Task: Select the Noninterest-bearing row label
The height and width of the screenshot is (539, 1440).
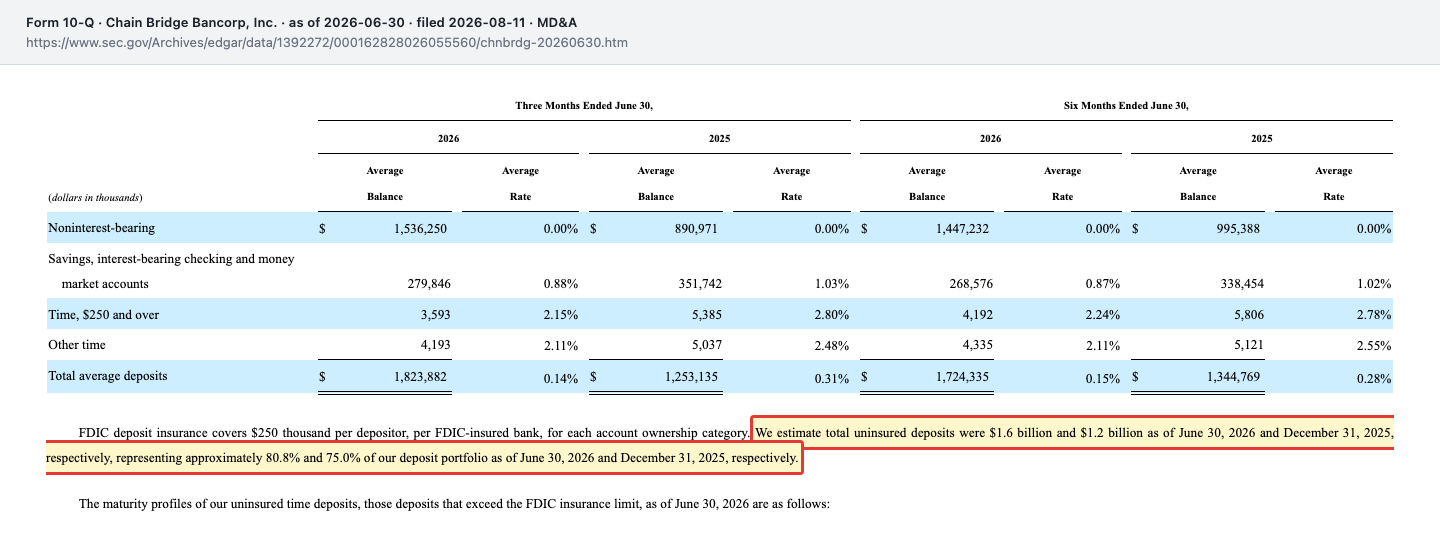Action: [101, 228]
